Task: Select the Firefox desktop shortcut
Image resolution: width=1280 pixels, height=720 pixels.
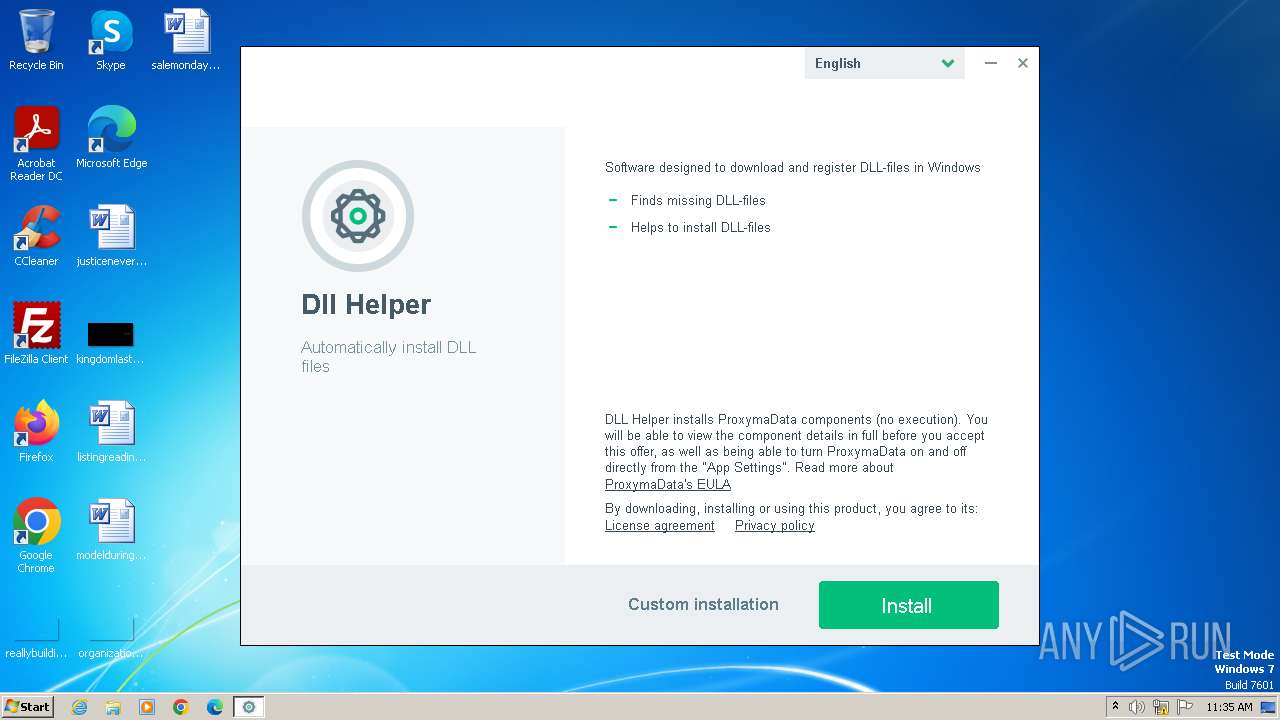Action: pyautogui.click(x=36, y=433)
